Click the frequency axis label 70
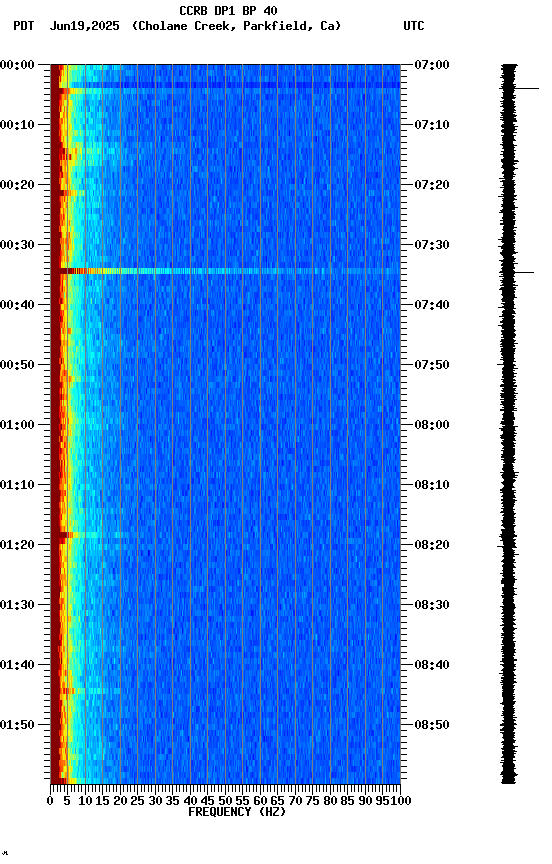Viewport: 552px width, 864px height. pos(295,801)
